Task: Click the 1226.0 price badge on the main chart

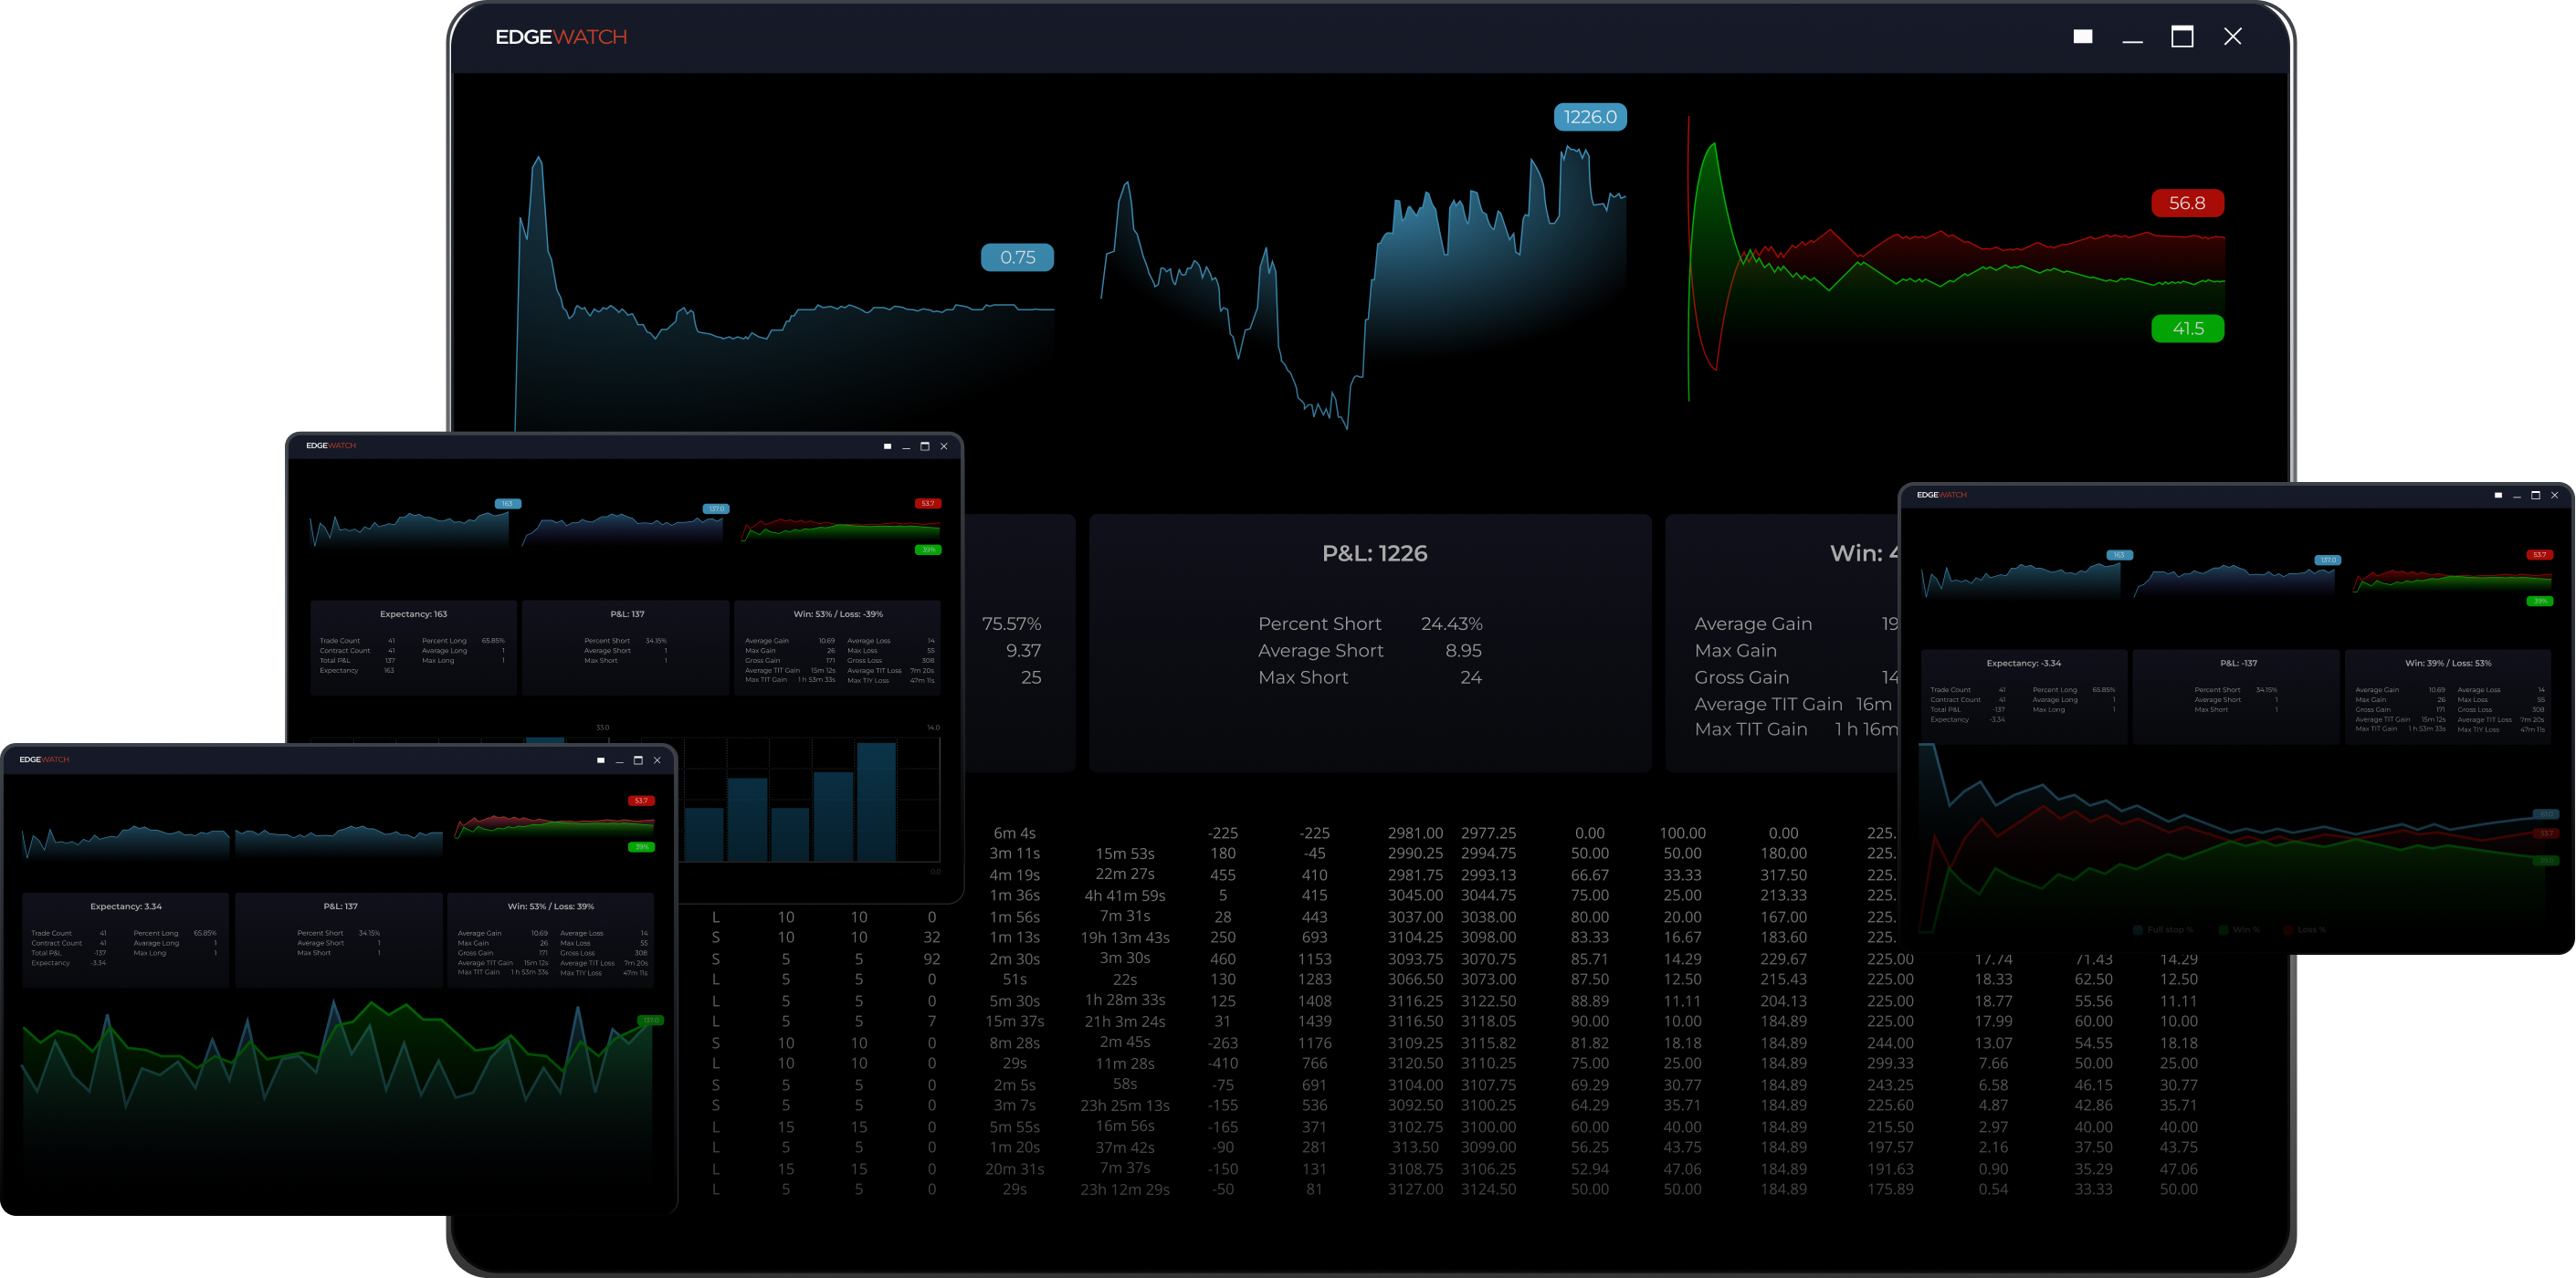Action: point(1590,117)
